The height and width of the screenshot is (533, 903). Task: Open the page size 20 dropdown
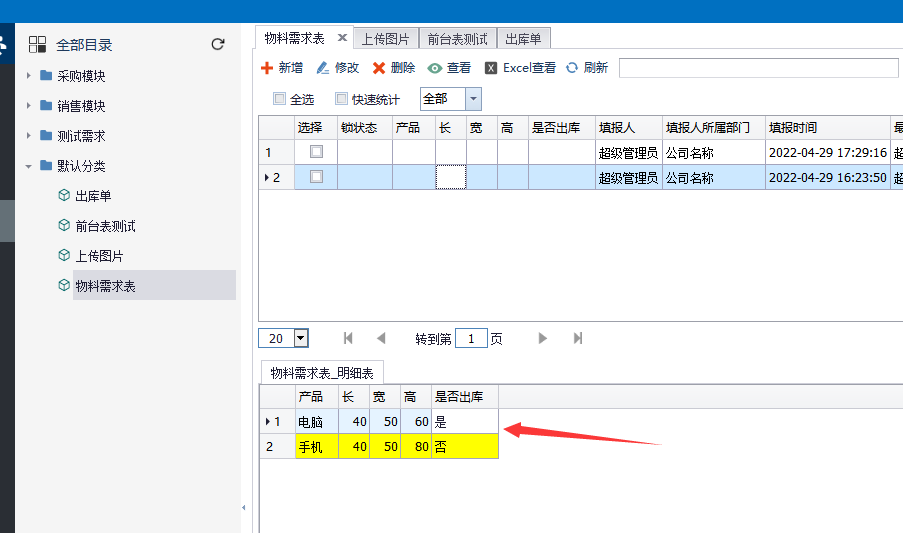click(300, 338)
